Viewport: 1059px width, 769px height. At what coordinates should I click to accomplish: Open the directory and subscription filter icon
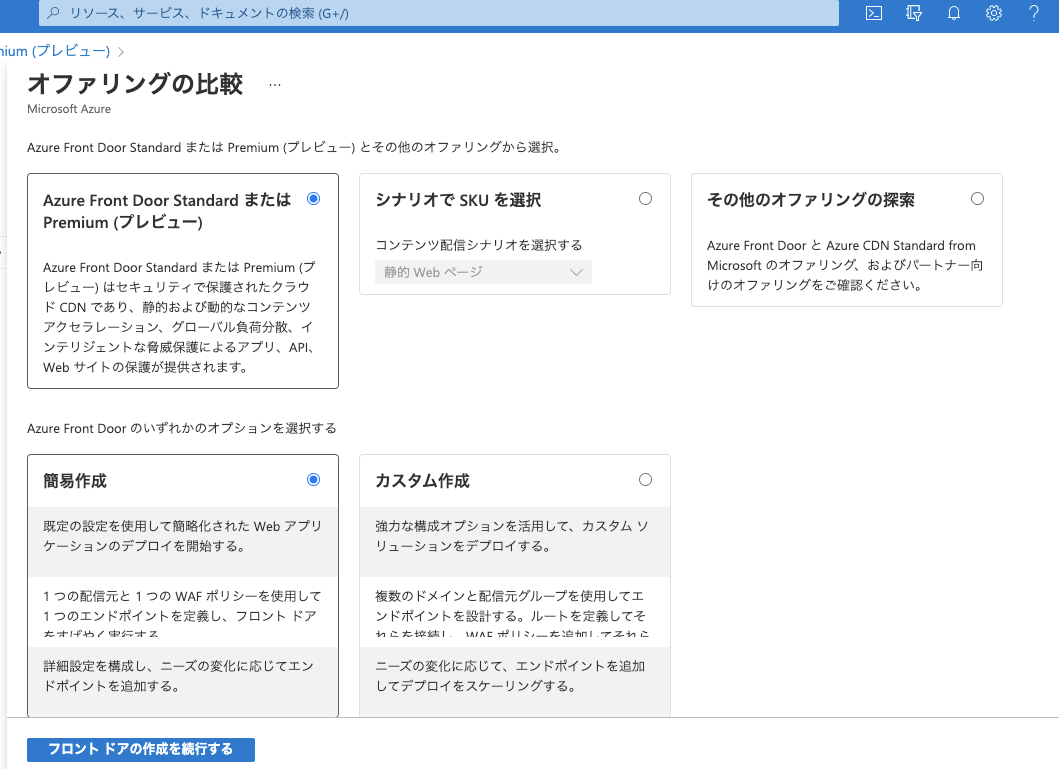[x=914, y=13]
